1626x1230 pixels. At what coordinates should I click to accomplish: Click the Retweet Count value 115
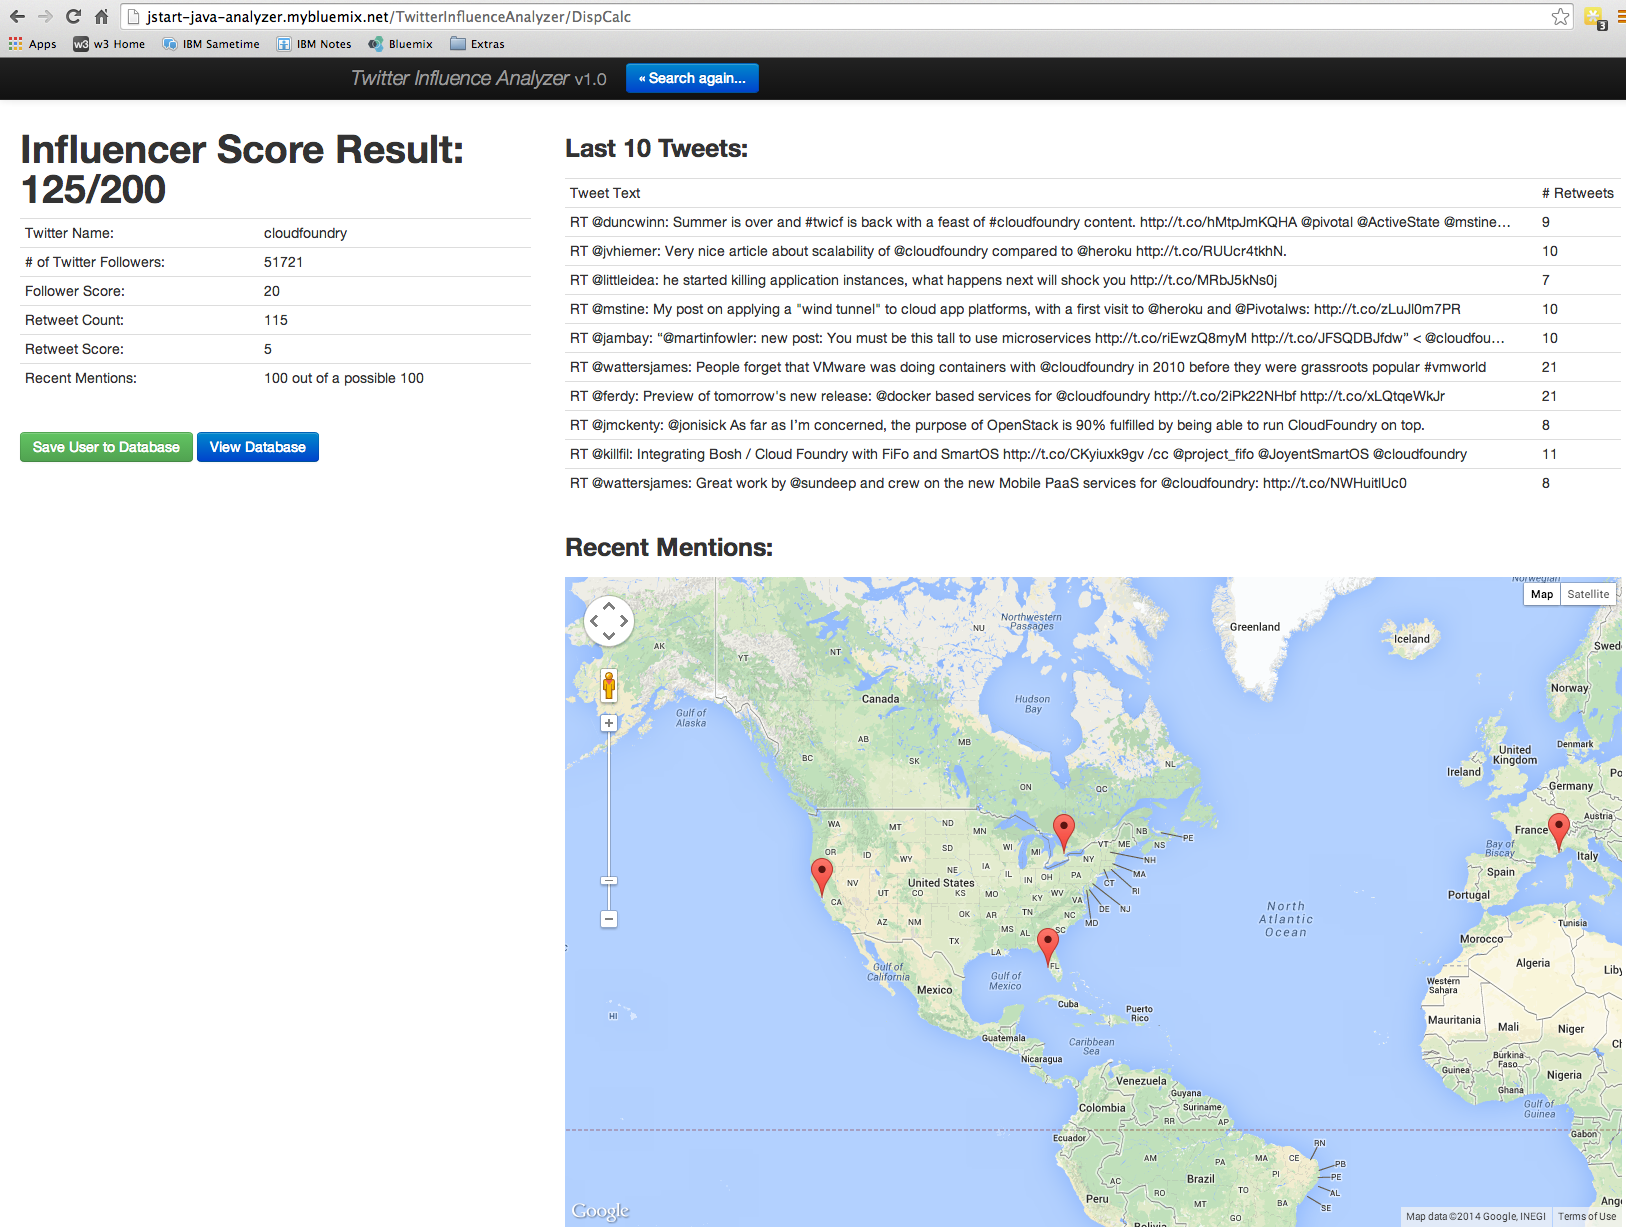point(275,320)
